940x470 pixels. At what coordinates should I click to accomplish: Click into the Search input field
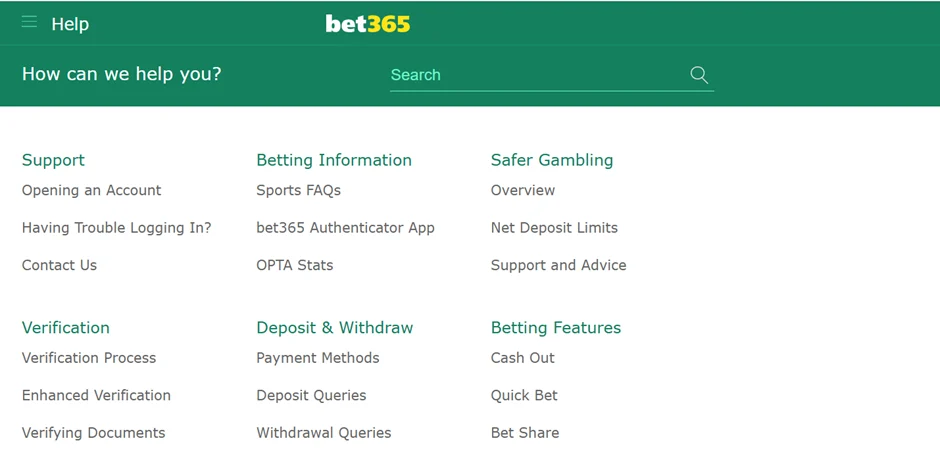pos(535,75)
